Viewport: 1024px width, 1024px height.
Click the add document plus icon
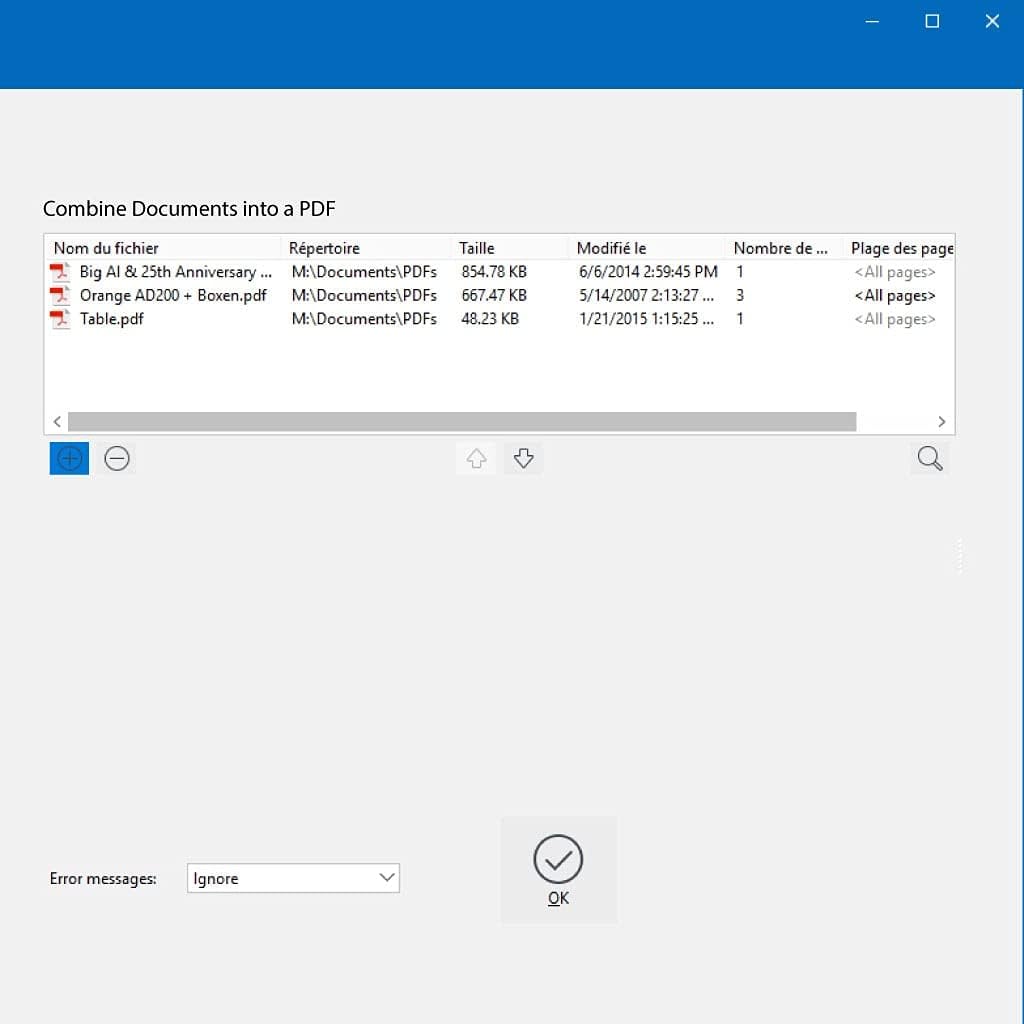(68, 458)
